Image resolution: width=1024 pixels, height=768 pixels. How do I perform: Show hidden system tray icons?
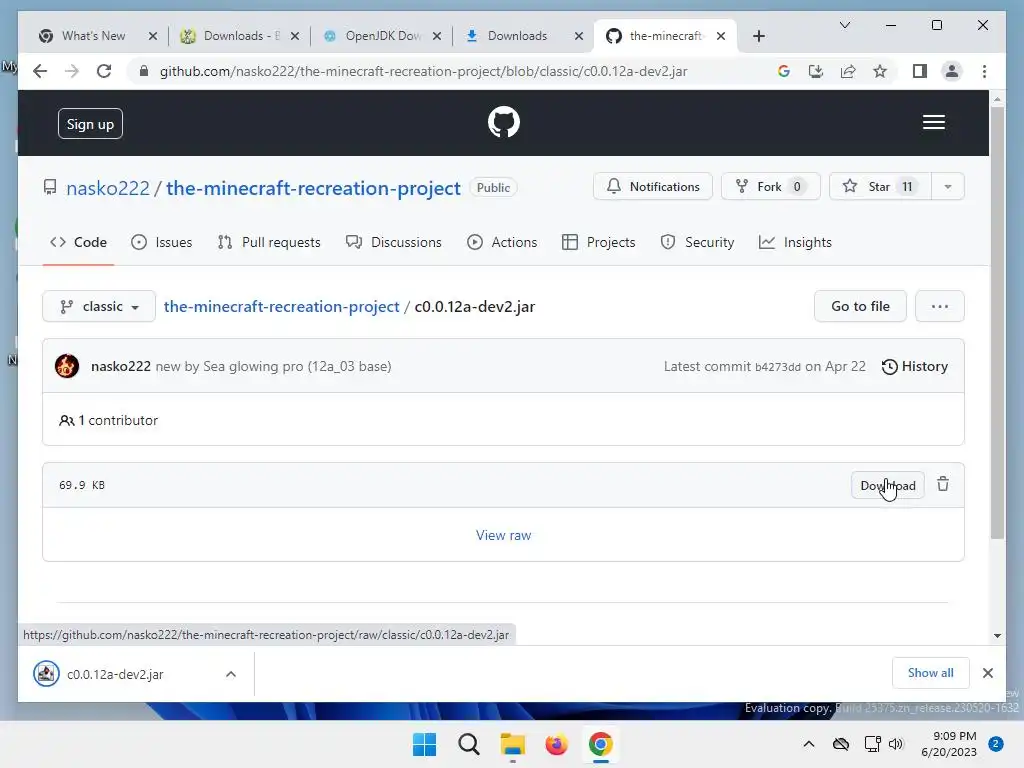pyautogui.click(x=808, y=744)
